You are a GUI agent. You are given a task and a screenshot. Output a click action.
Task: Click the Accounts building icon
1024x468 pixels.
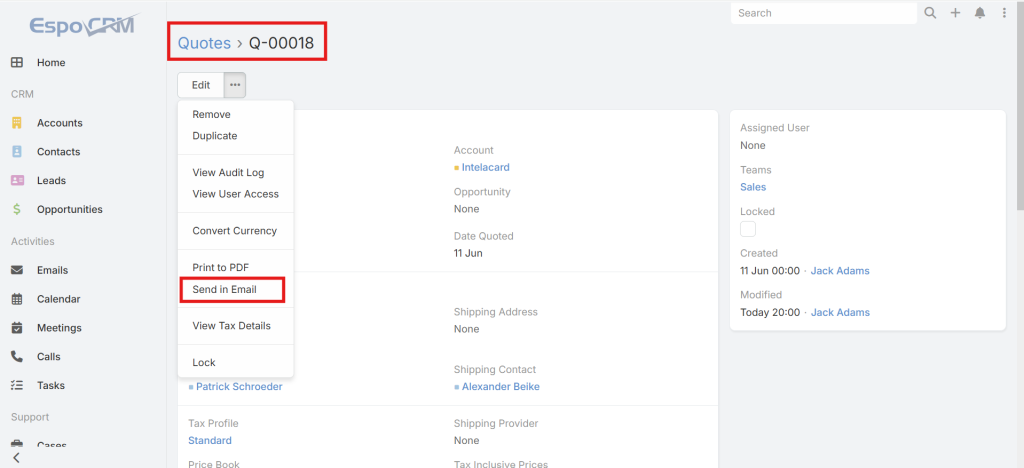(17, 123)
